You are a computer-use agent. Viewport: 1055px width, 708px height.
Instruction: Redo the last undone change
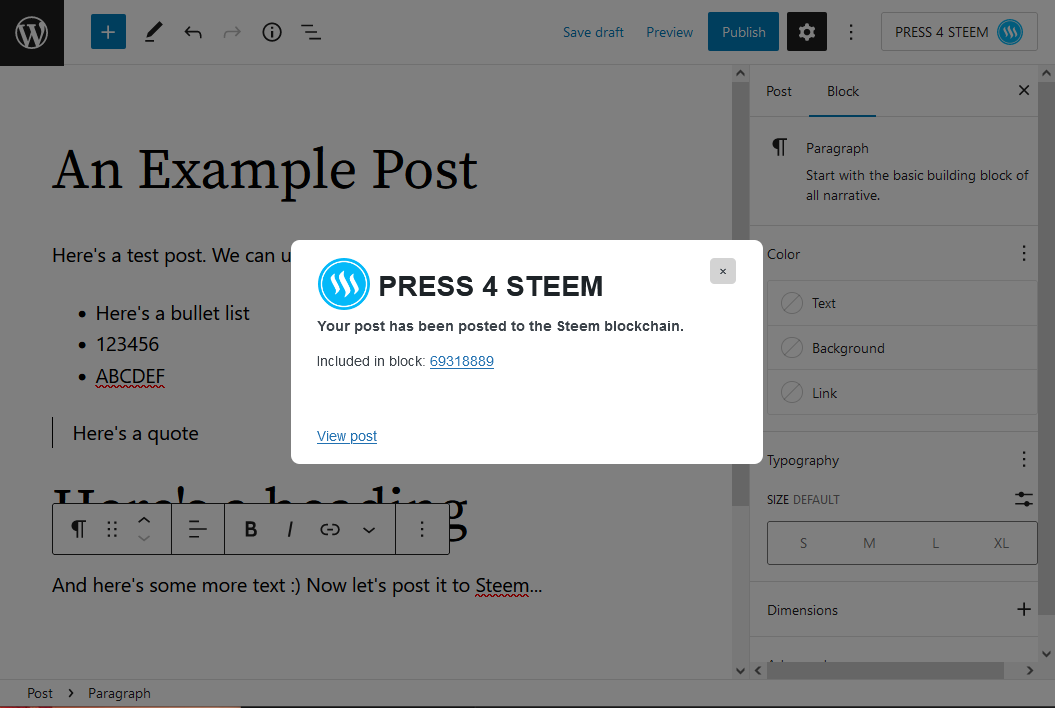click(x=232, y=32)
